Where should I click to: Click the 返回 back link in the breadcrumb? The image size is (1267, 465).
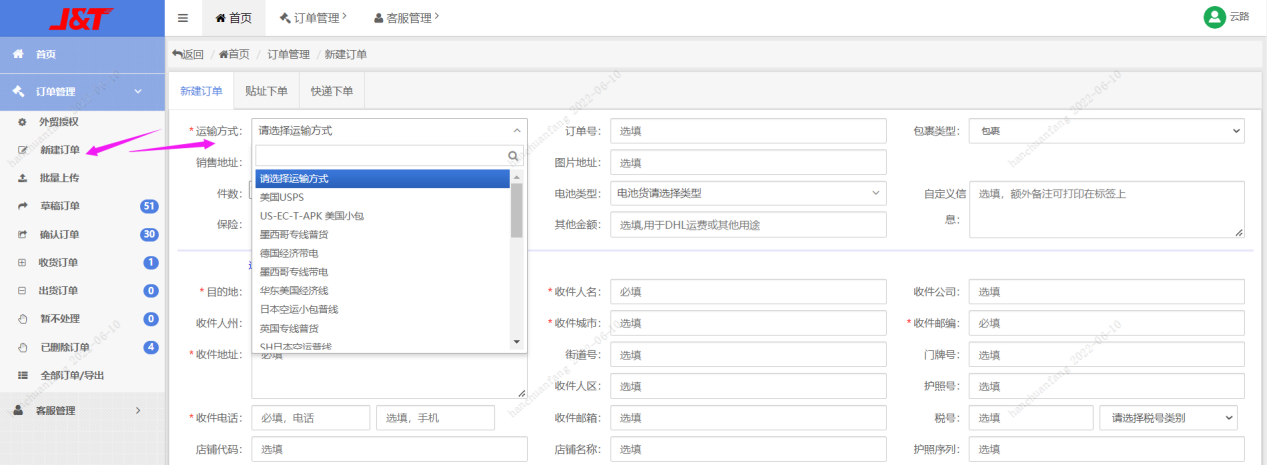click(x=188, y=55)
